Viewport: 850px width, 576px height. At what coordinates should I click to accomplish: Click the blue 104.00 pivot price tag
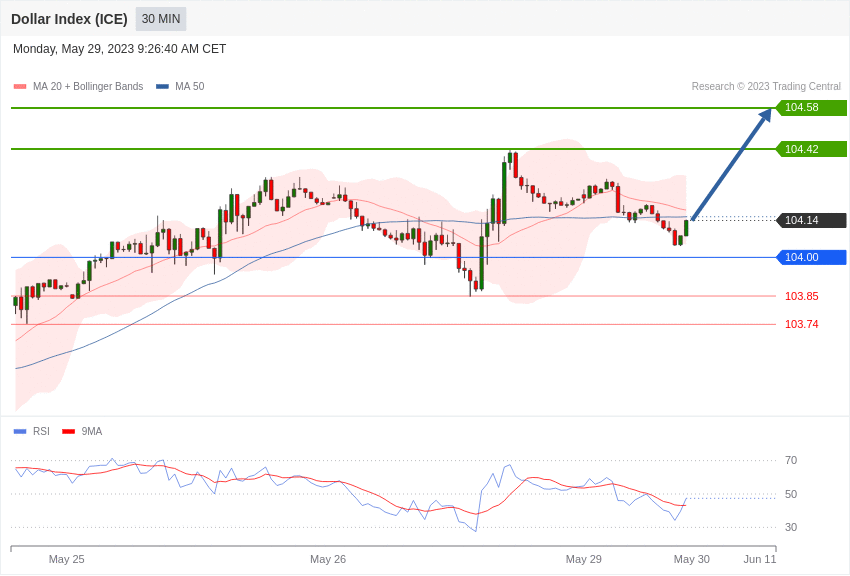812,257
